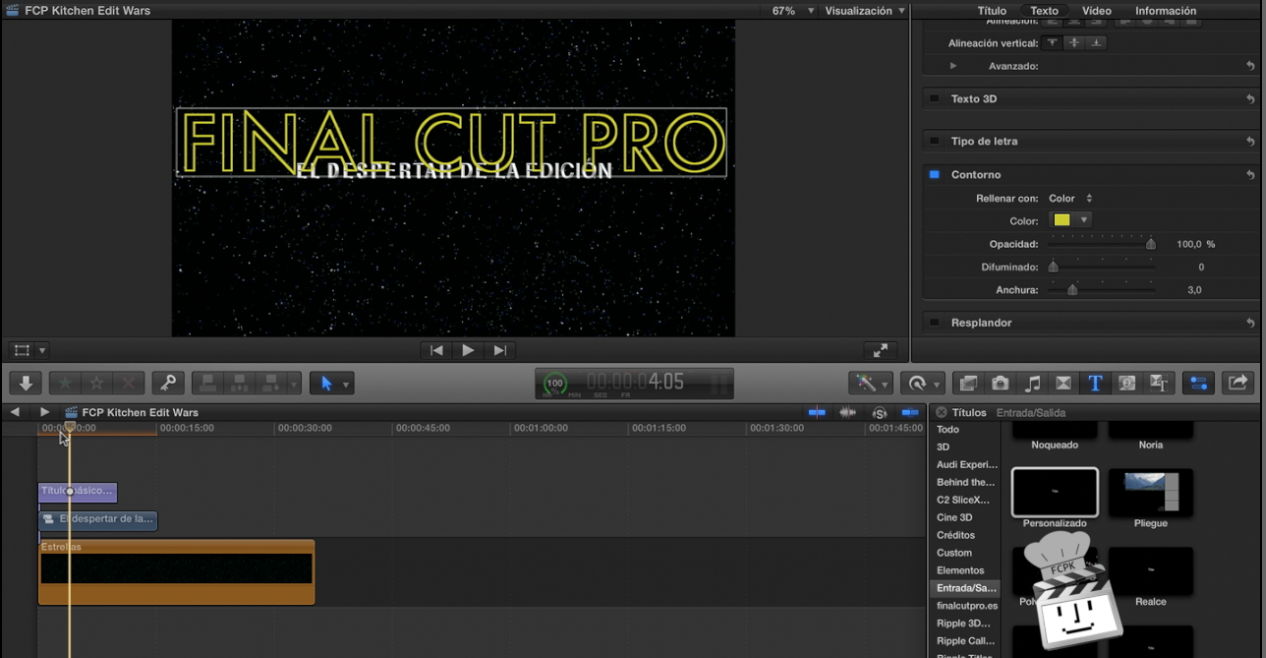Toggle the Titles Browser T icon
Viewport: 1266px width, 658px height.
click(1095, 383)
